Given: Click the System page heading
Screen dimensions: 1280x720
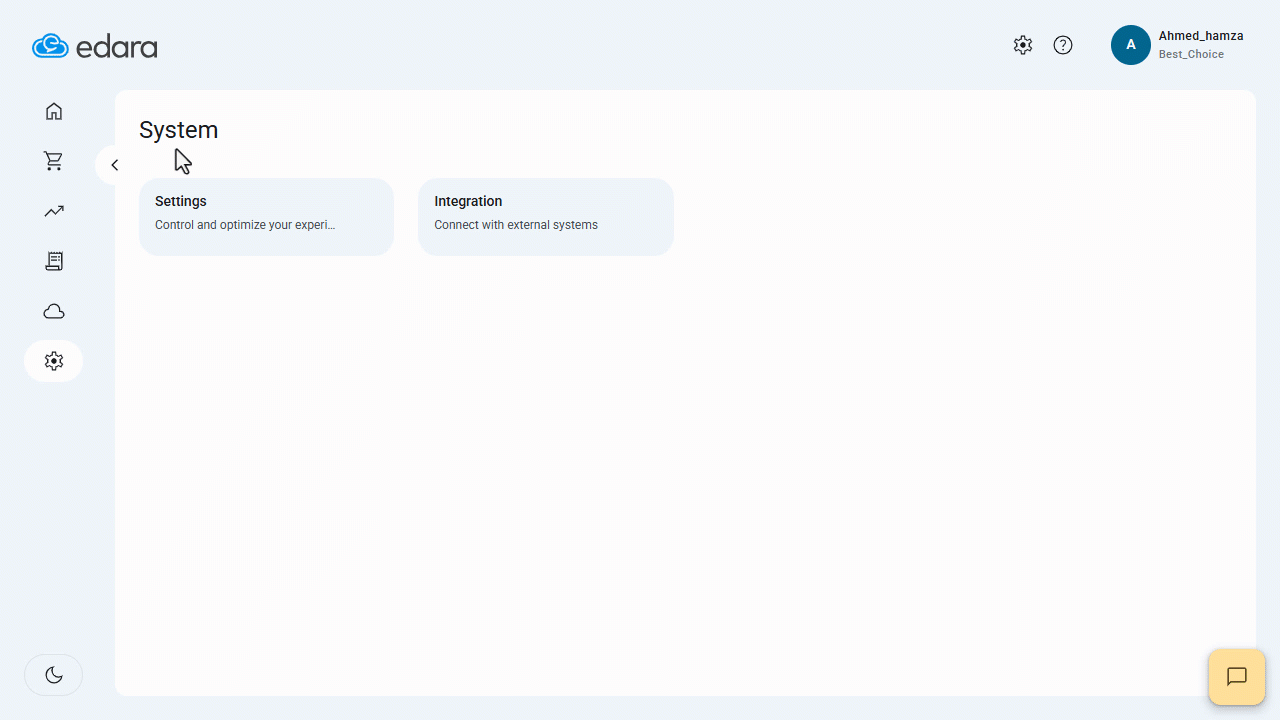Looking at the screenshot, I should 179,130.
